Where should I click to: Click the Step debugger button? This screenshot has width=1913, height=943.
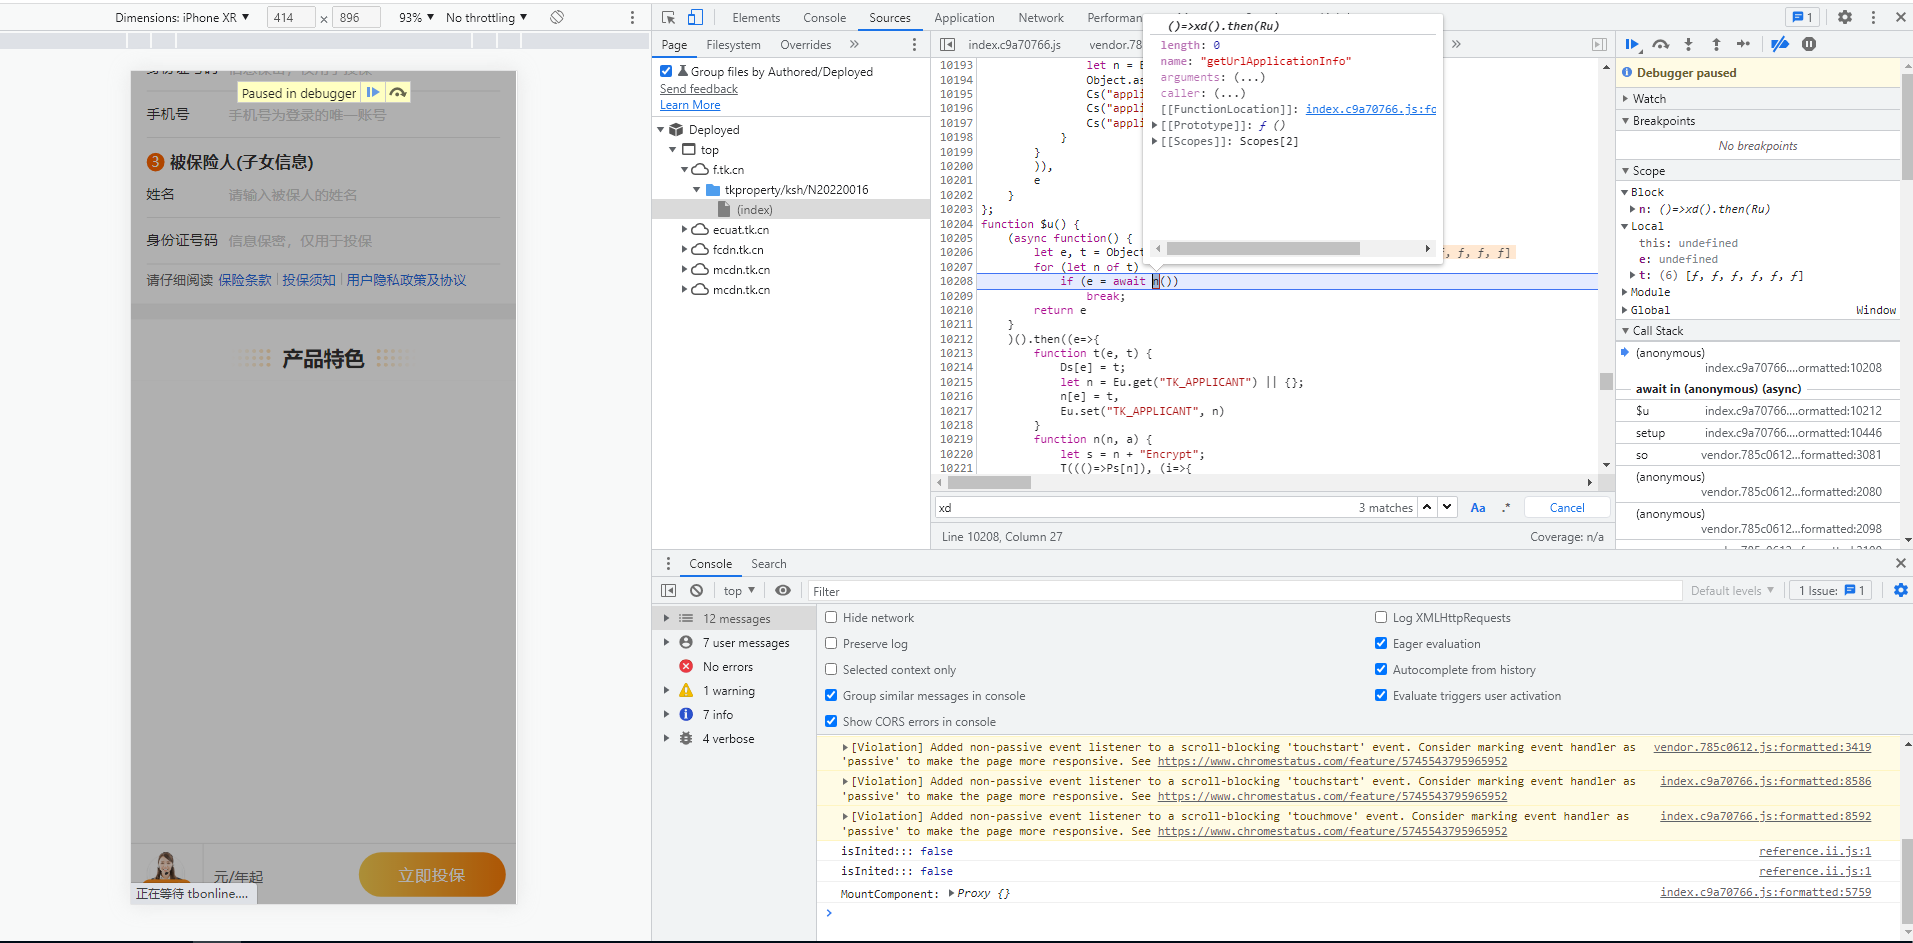pyautogui.click(x=1744, y=44)
